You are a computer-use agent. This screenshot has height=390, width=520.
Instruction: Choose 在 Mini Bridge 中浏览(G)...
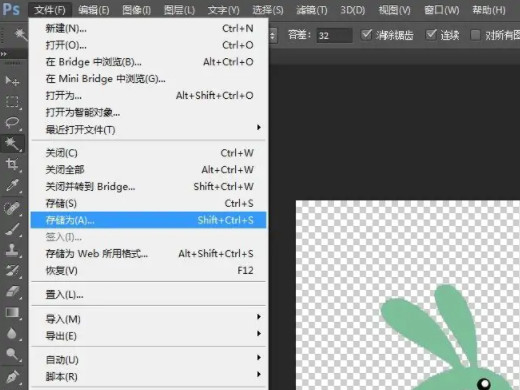pos(148,79)
